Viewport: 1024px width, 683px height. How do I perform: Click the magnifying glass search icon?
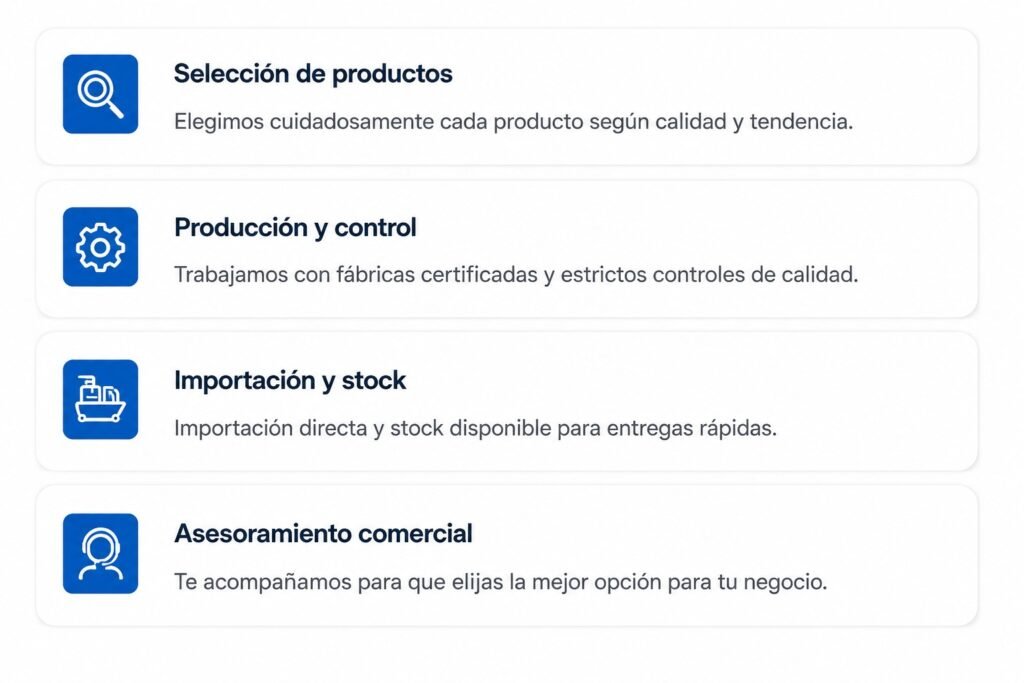[x=100, y=94]
